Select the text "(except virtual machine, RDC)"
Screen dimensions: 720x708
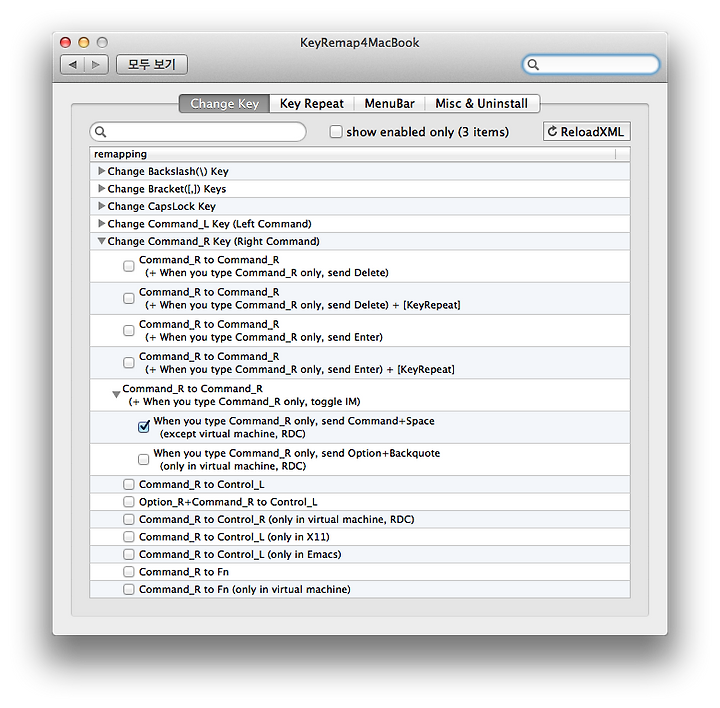click(x=232, y=434)
